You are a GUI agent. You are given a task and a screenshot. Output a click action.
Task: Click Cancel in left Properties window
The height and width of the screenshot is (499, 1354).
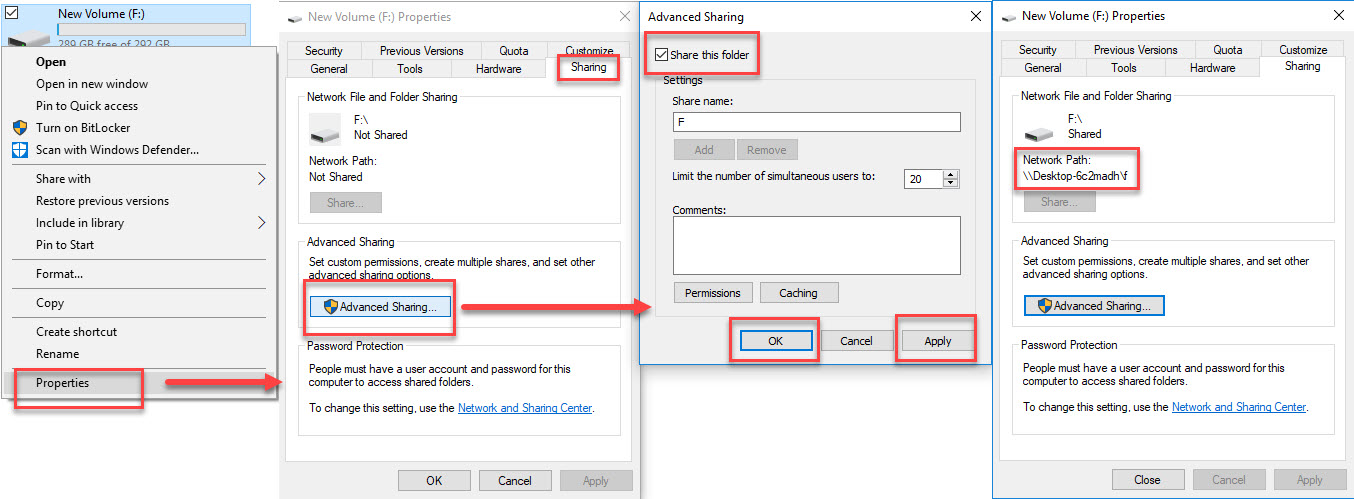515,480
